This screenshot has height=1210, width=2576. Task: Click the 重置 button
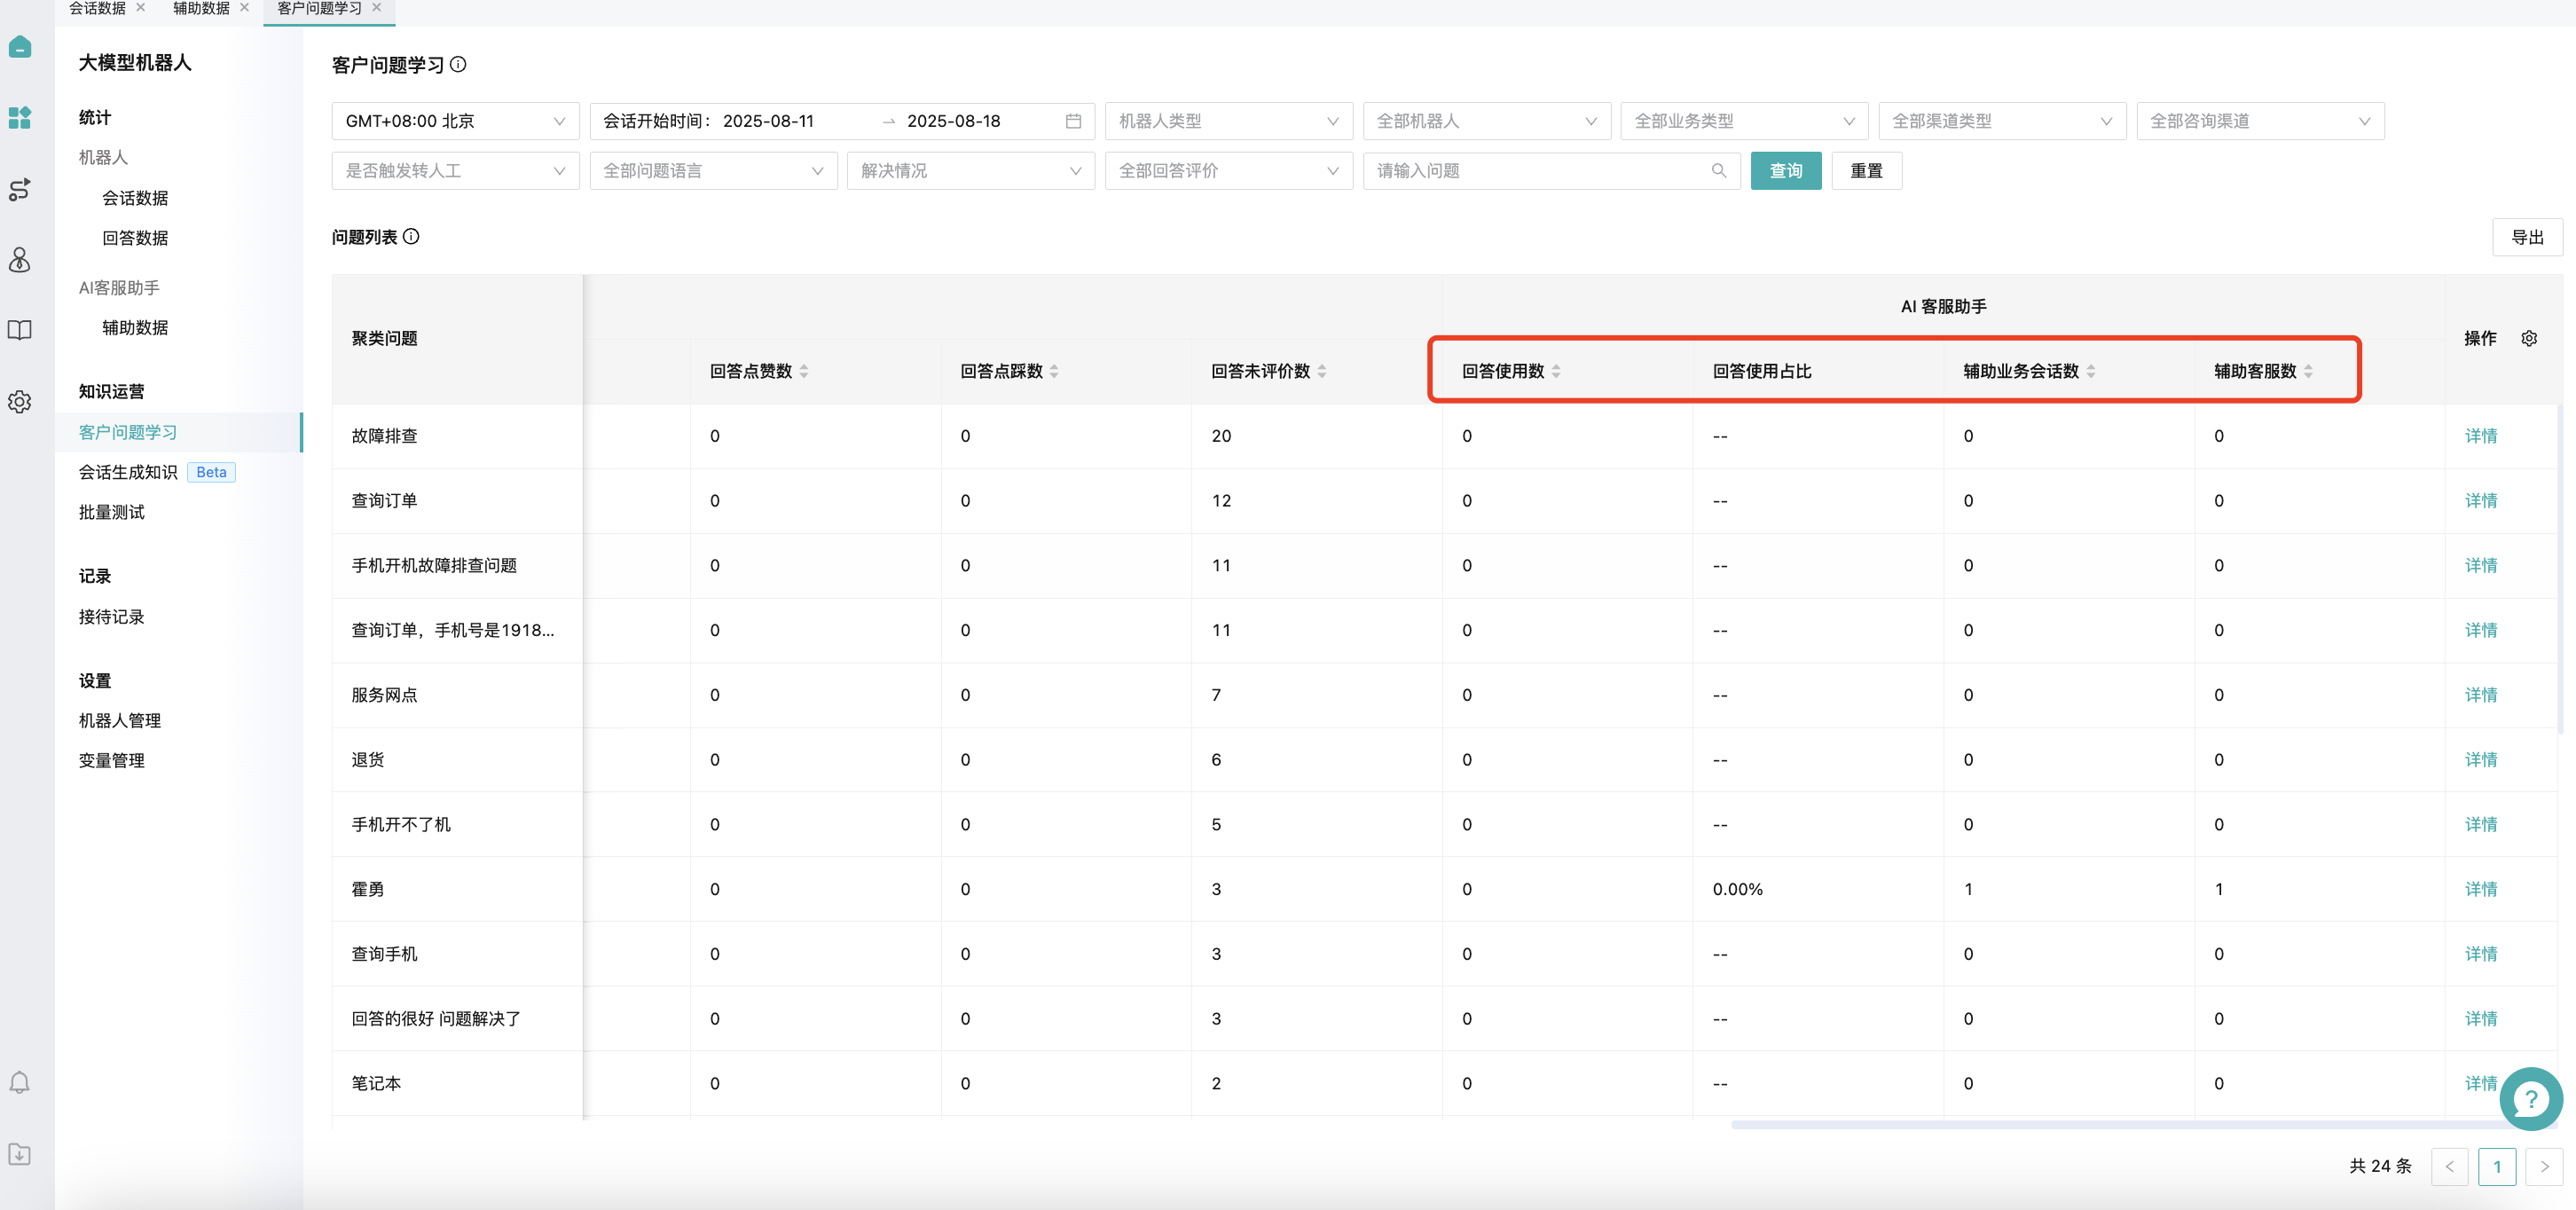(1866, 171)
